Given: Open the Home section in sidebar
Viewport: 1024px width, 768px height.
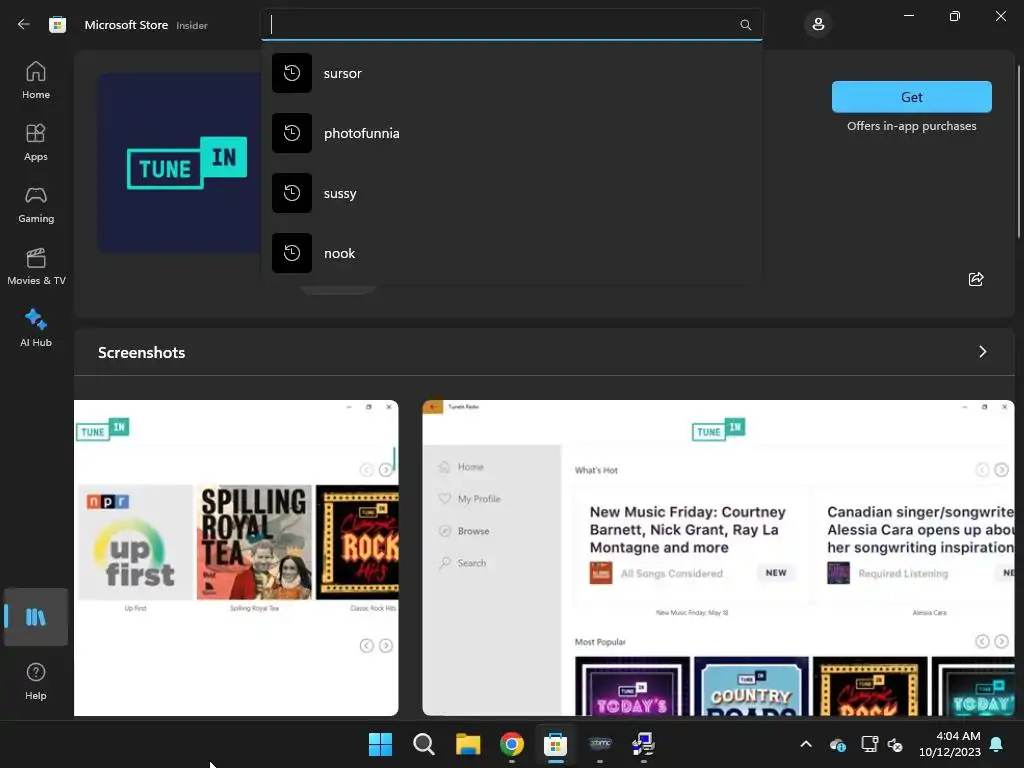Looking at the screenshot, I should point(36,80).
